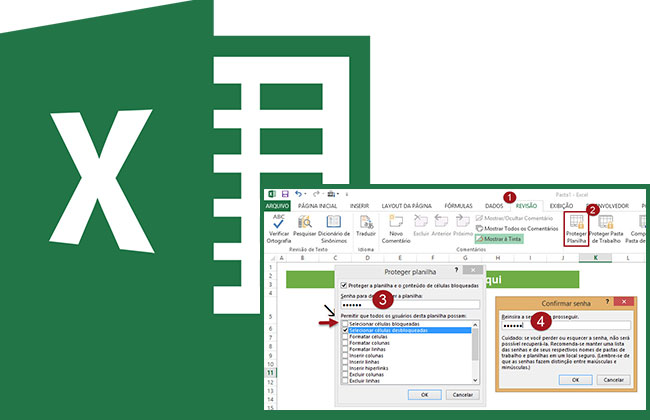Click the Save icon in quick access toolbar
Screen dimensions: 650x420
pos(285,194)
